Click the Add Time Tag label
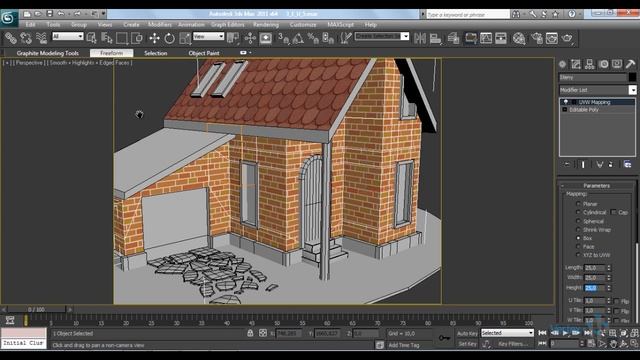Image resolution: width=640 pixels, height=360 pixels. [x=404, y=345]
